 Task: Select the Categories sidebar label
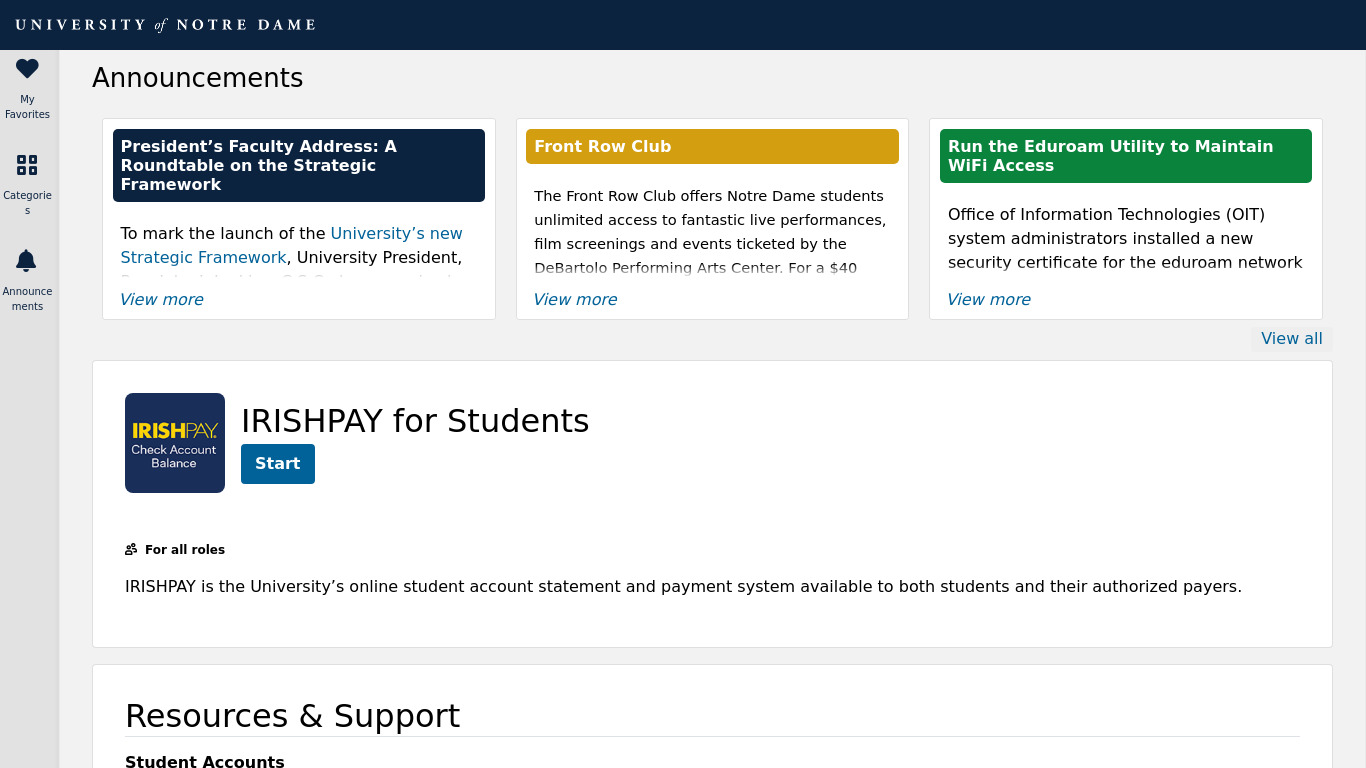coord(27,203)
